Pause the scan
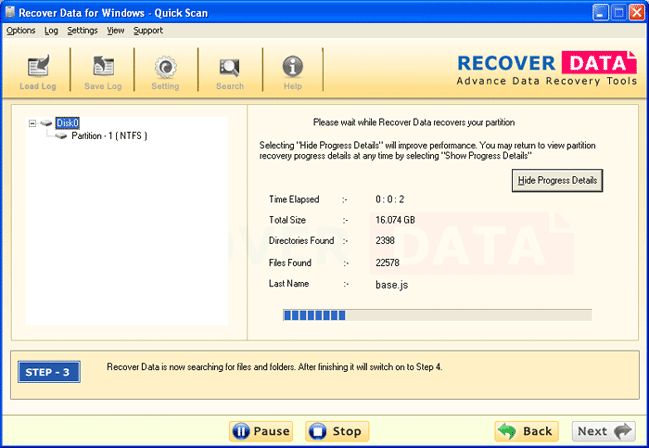The height and width of the screenshot is (448, 649). click(x=261, y=431)
